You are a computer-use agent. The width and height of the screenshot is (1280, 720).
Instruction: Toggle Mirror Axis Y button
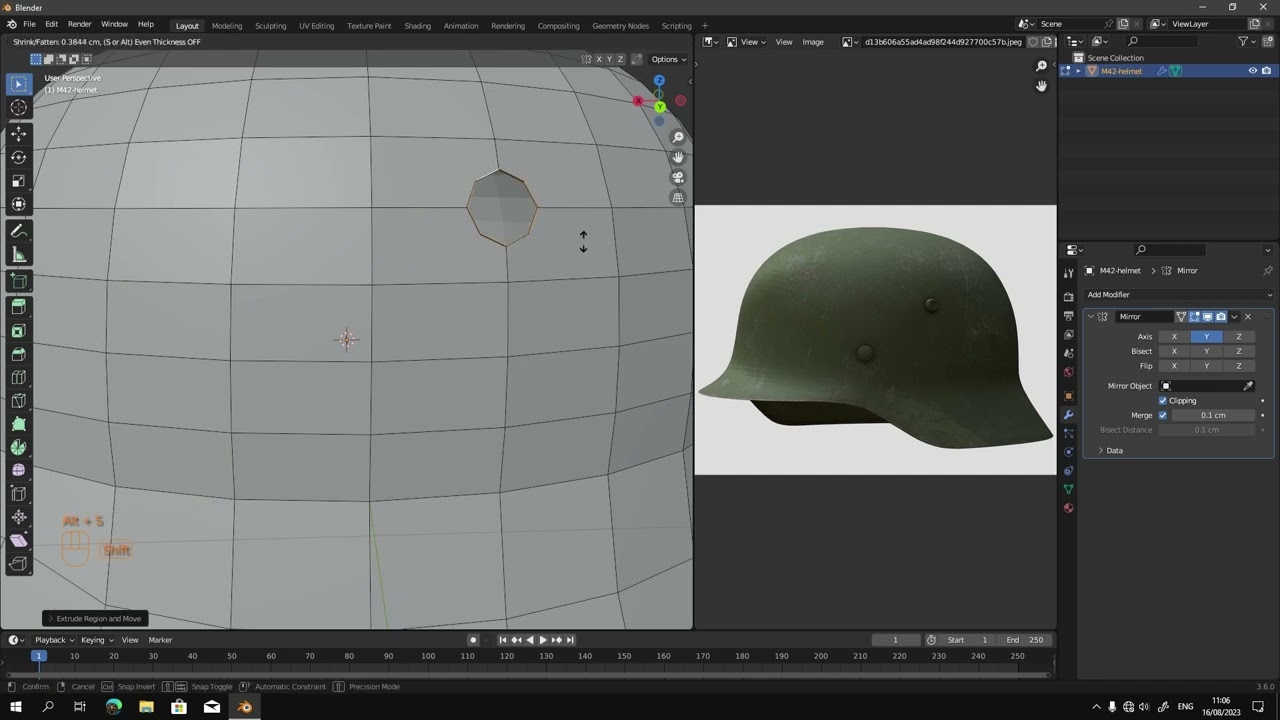1206,337
